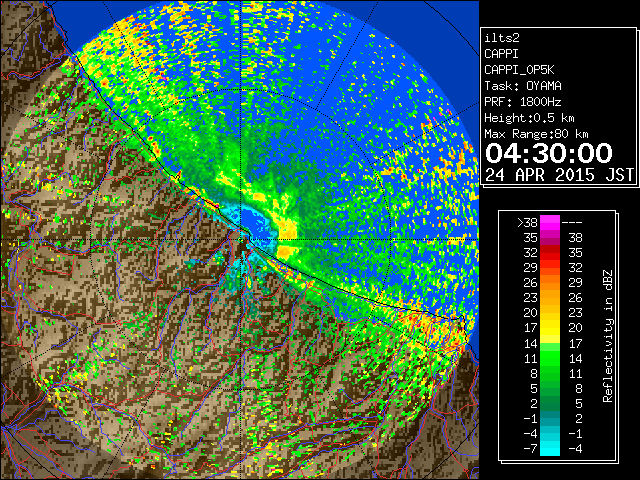
Task: Pick the cyan -7 dBZ legend swatch
Action: click(x=550, y=448)
